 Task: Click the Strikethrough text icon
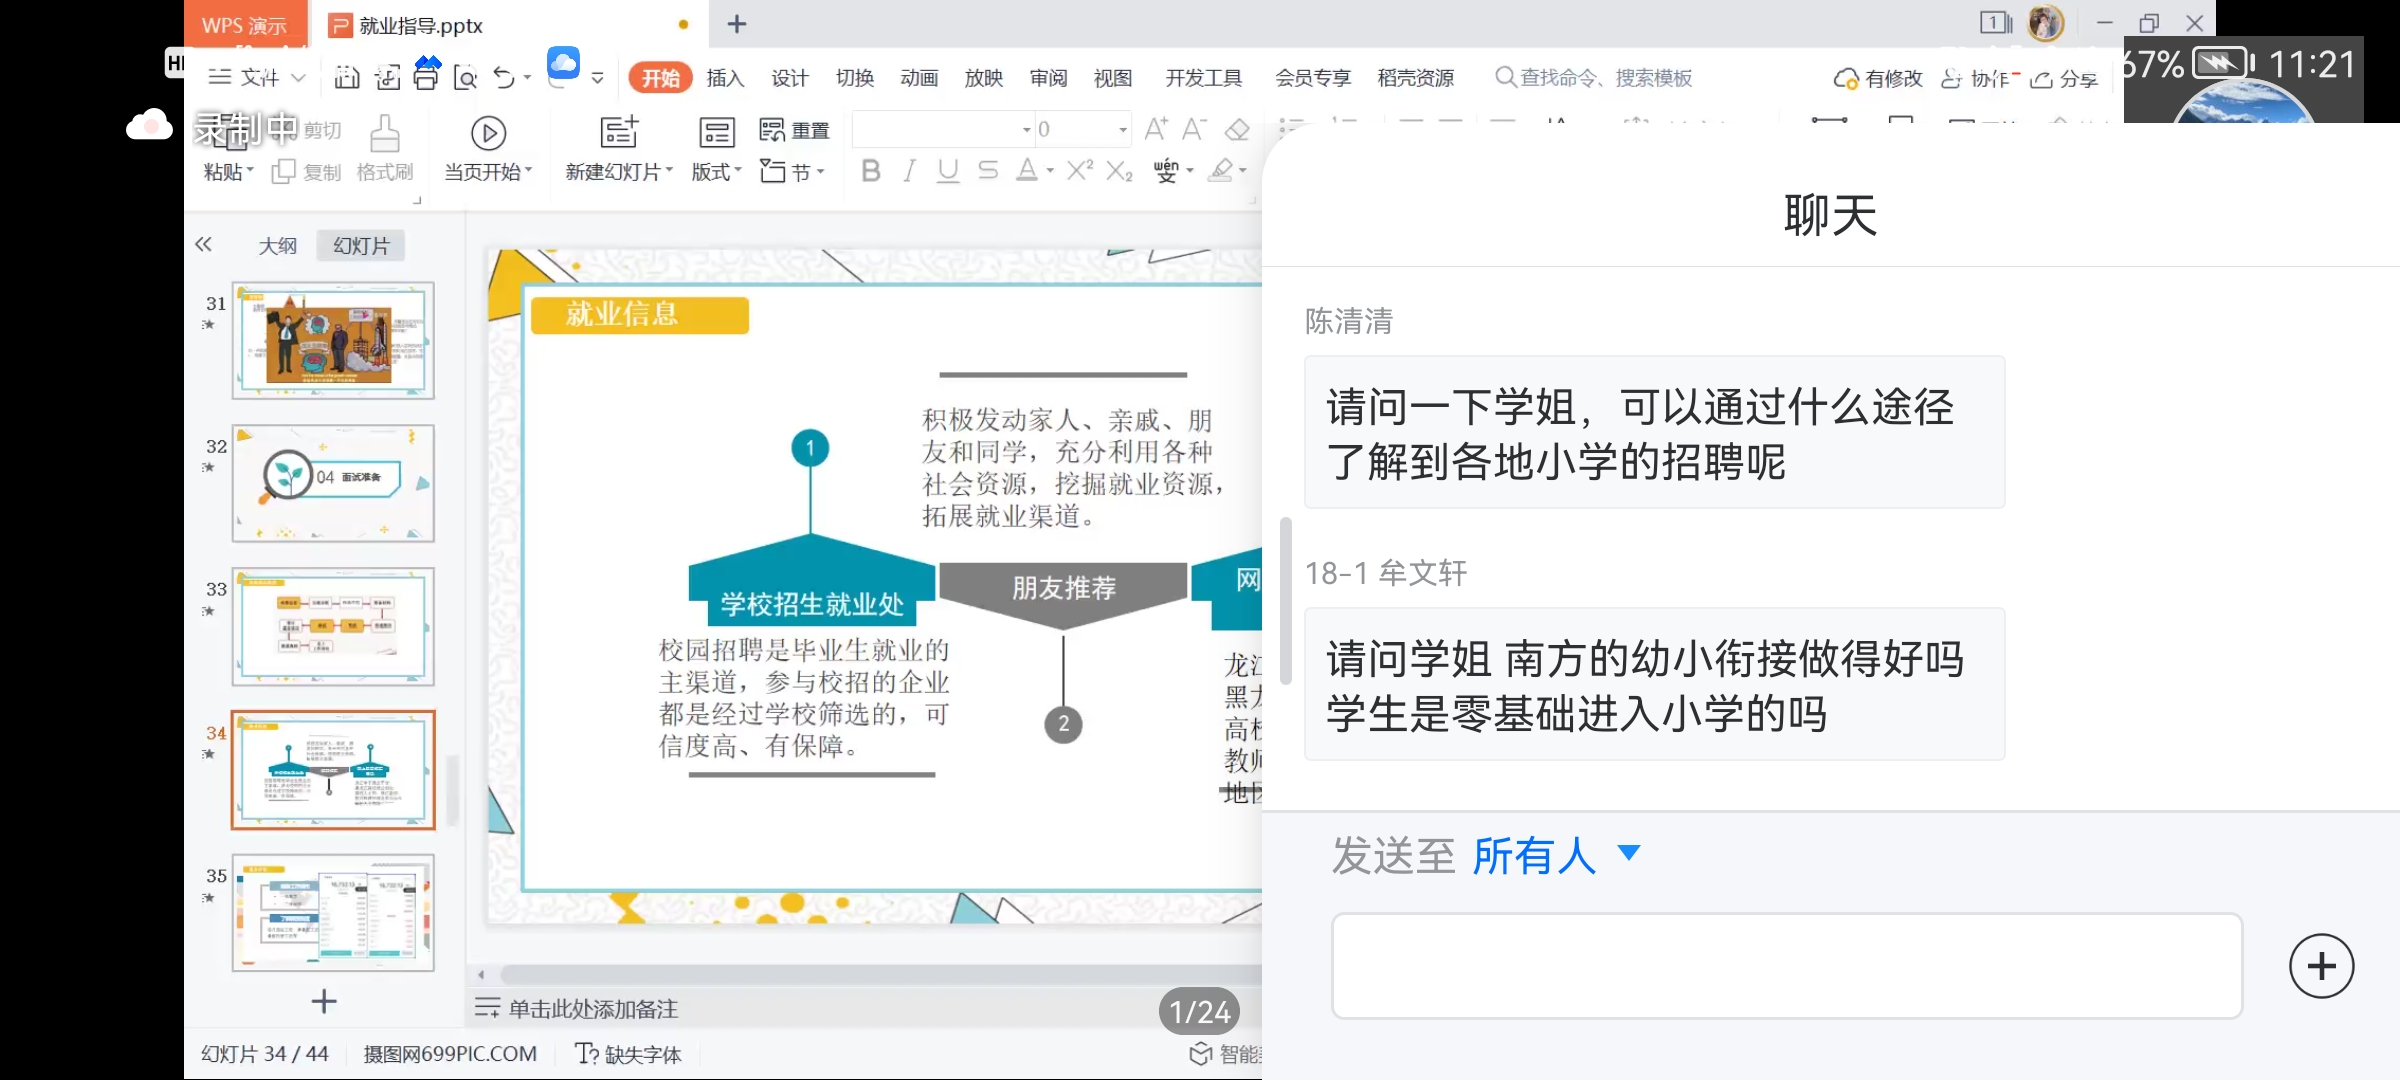click(987, 171)
